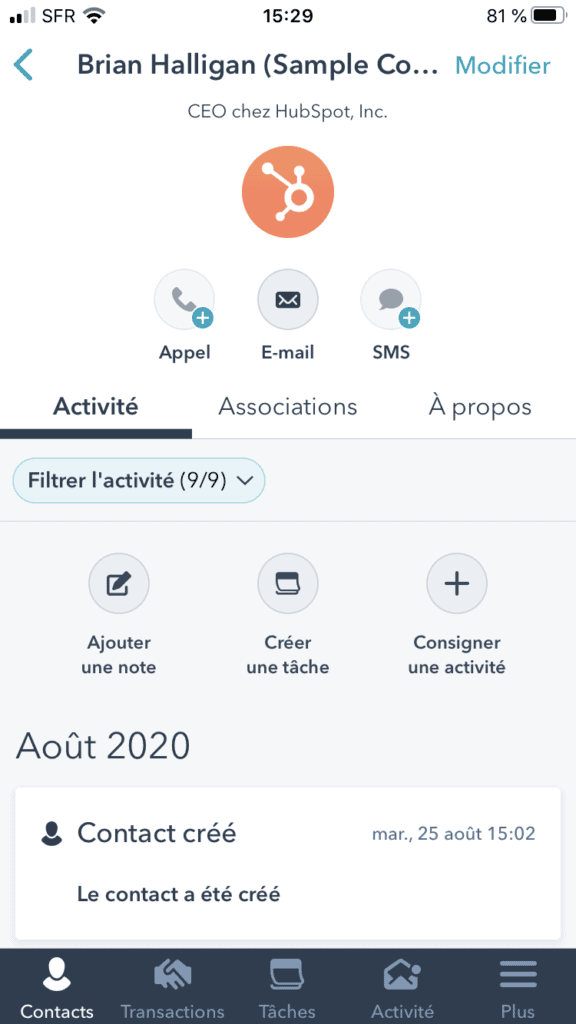Open the À propos tab

click(x=479, y=406)
